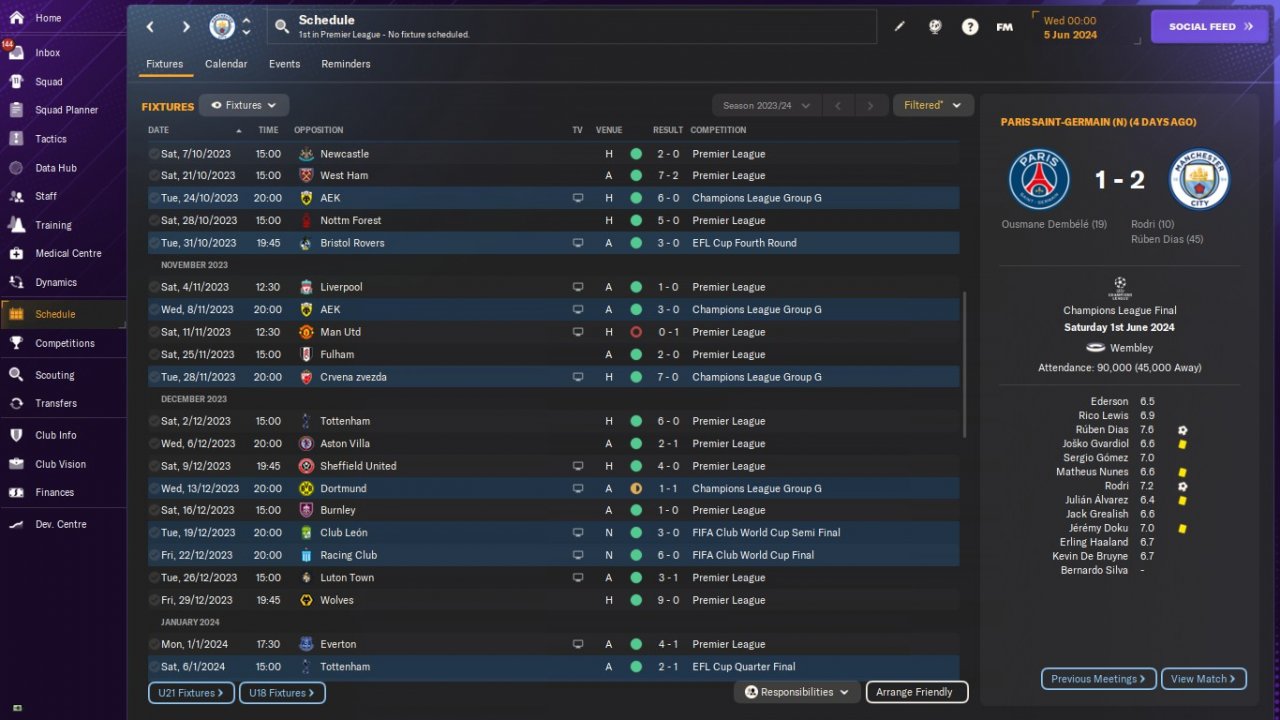Toggle the reminder circle for Man Utd fixture

(x=154, y=332)
